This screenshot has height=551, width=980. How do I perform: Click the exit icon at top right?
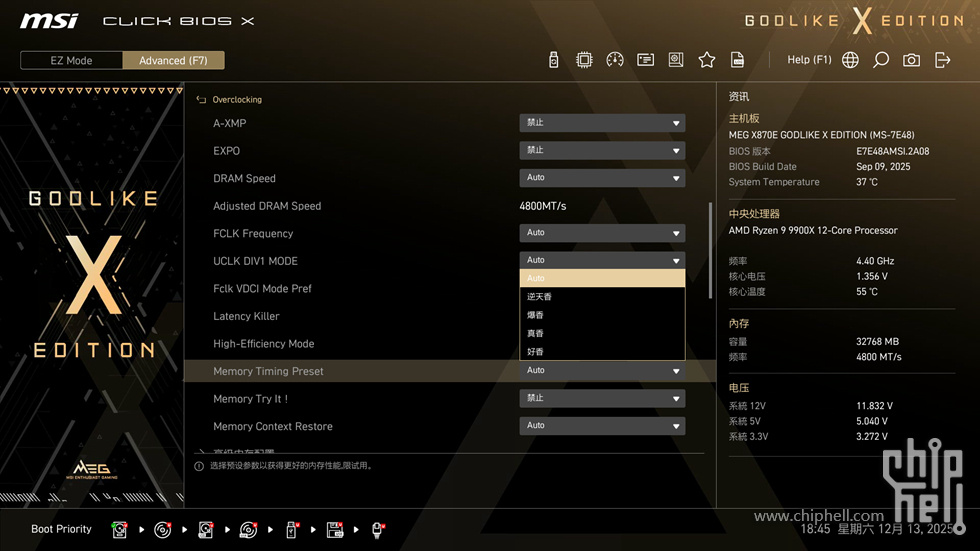(942, 60)
